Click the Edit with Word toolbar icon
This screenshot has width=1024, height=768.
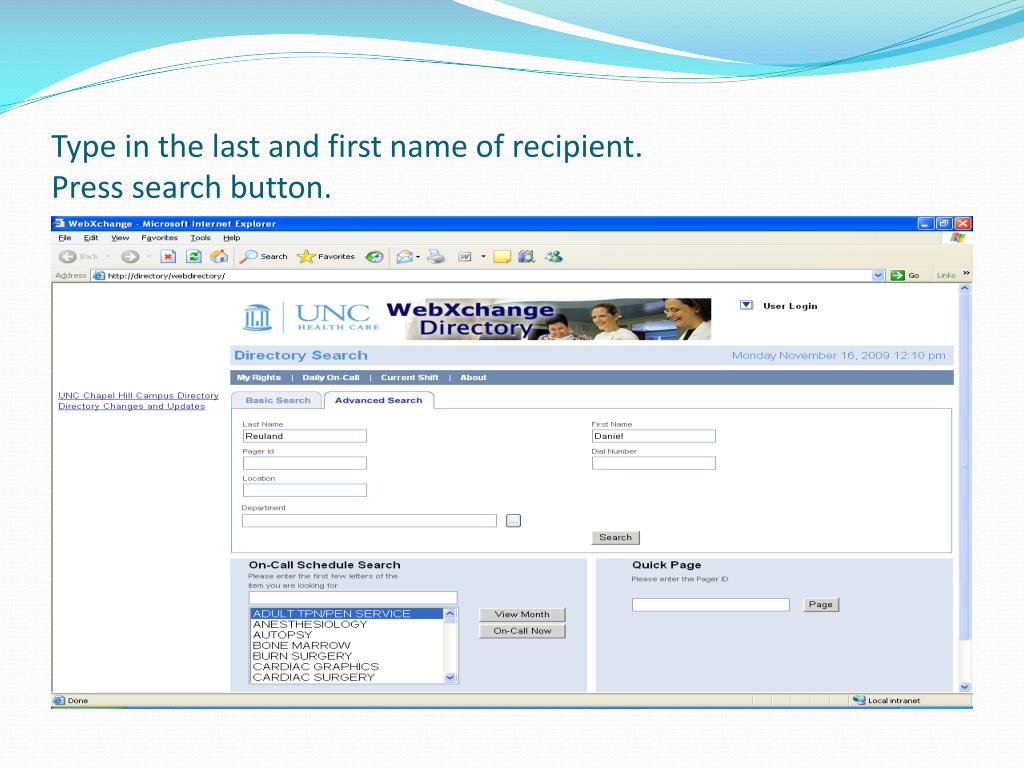click(464, 257)
